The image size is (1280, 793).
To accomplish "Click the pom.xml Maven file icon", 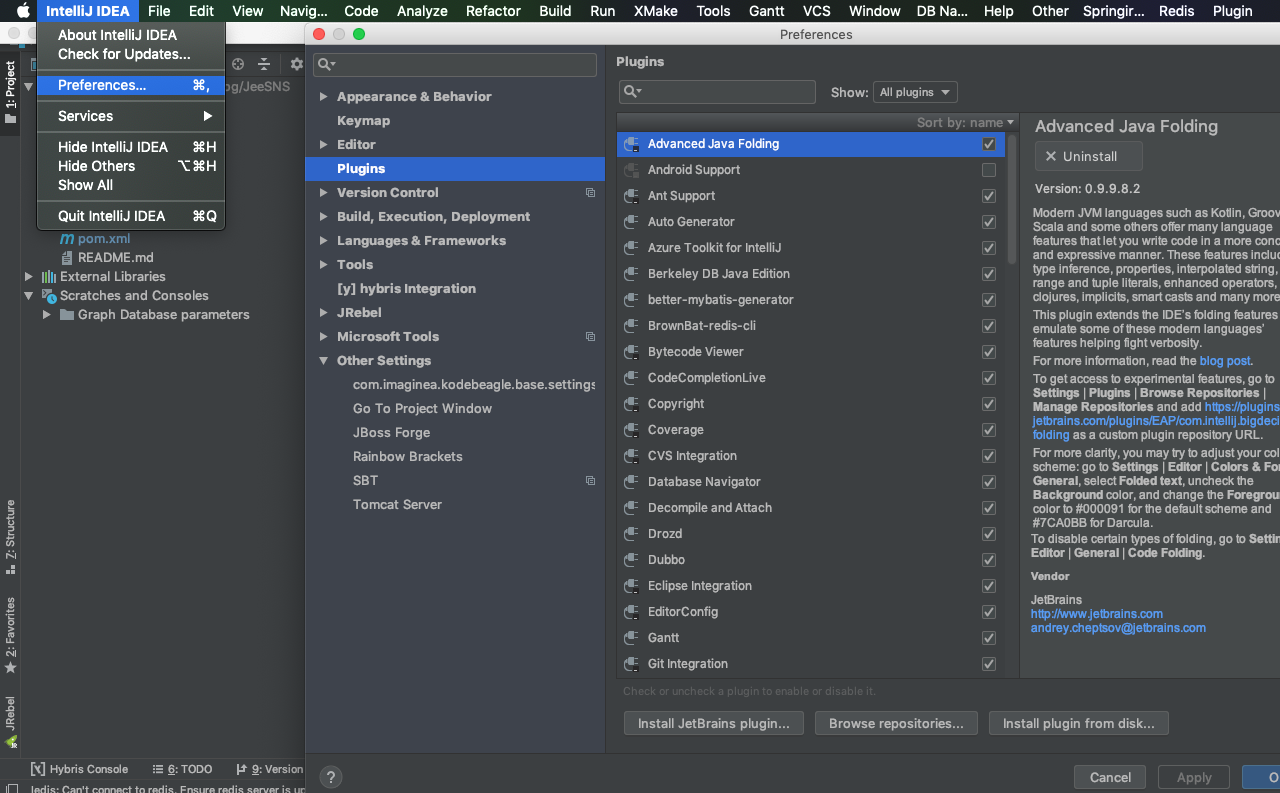I will point(67,239).
